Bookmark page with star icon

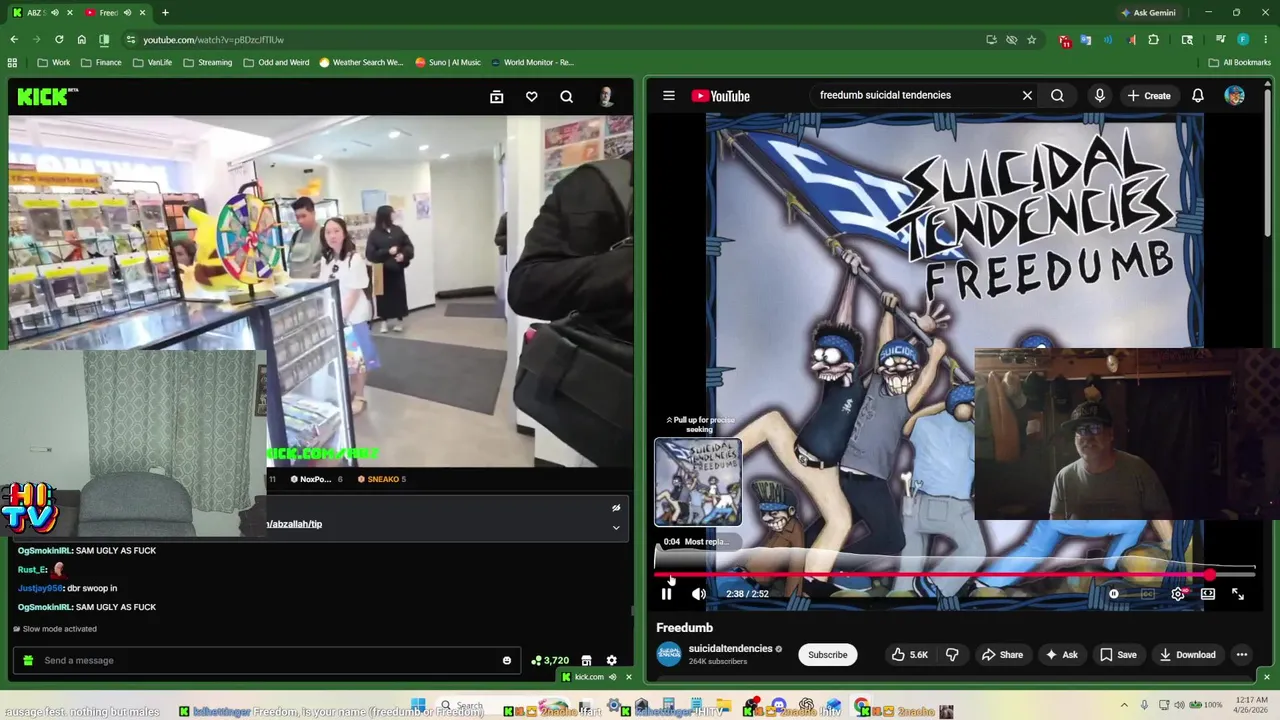(1032, 40)
